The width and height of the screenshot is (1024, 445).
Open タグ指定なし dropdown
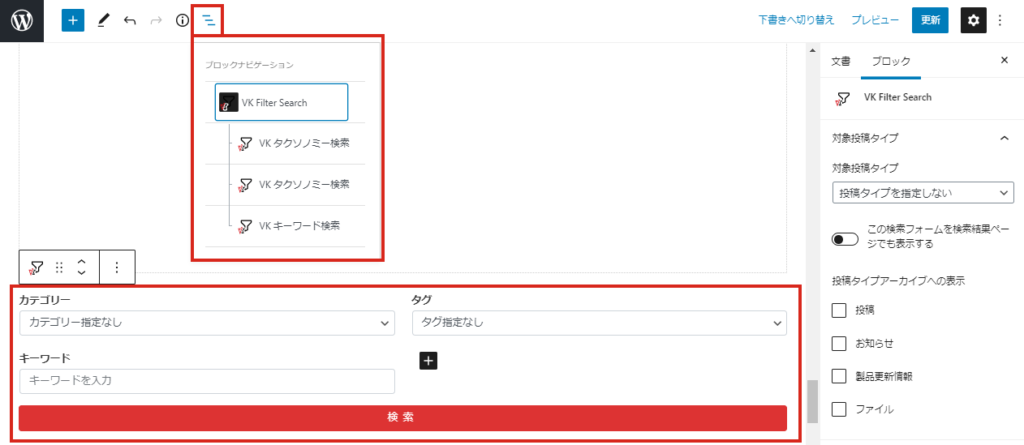pos(600,323)
